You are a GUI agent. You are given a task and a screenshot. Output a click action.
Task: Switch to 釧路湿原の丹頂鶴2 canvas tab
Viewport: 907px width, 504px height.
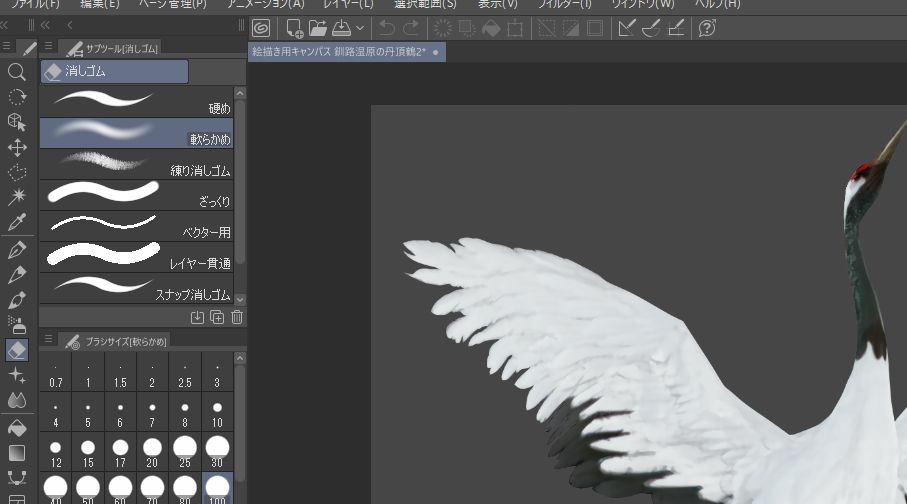click(346, 51)
